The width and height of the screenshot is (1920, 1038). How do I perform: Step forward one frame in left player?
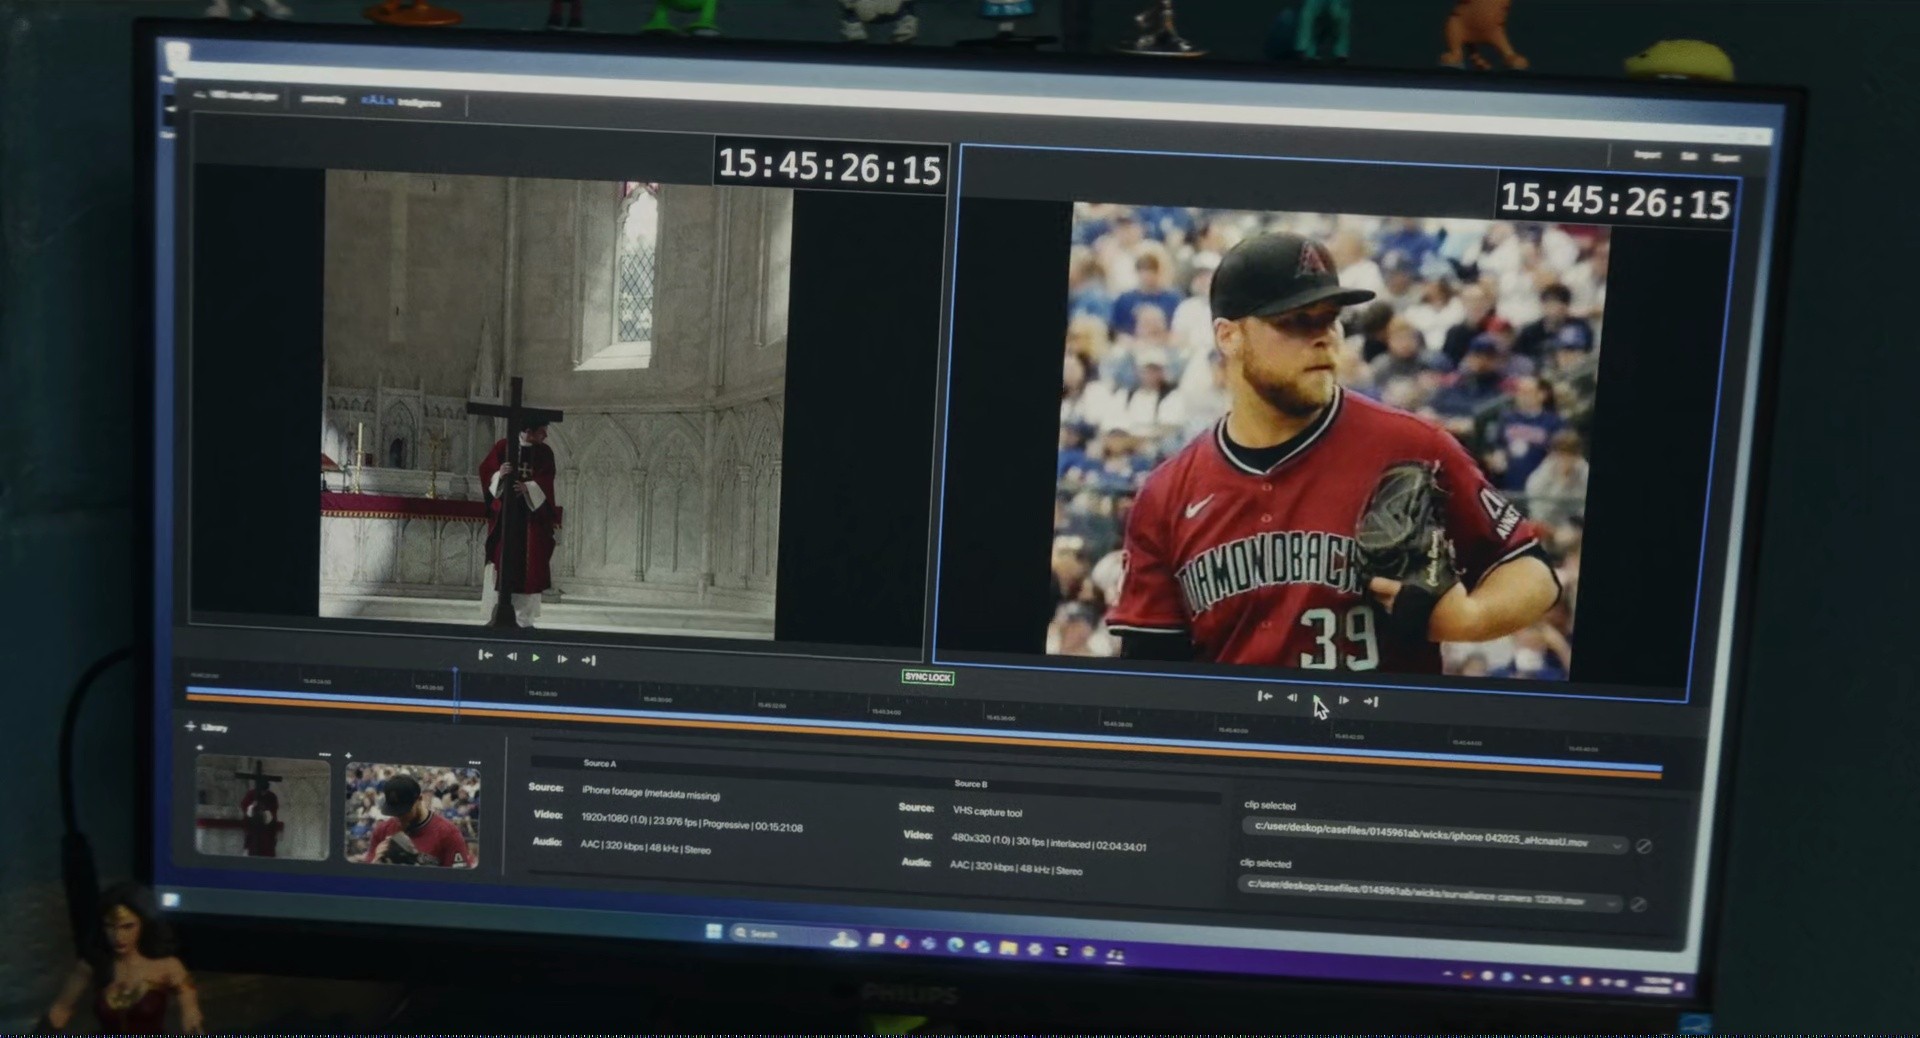coord(562,658)
